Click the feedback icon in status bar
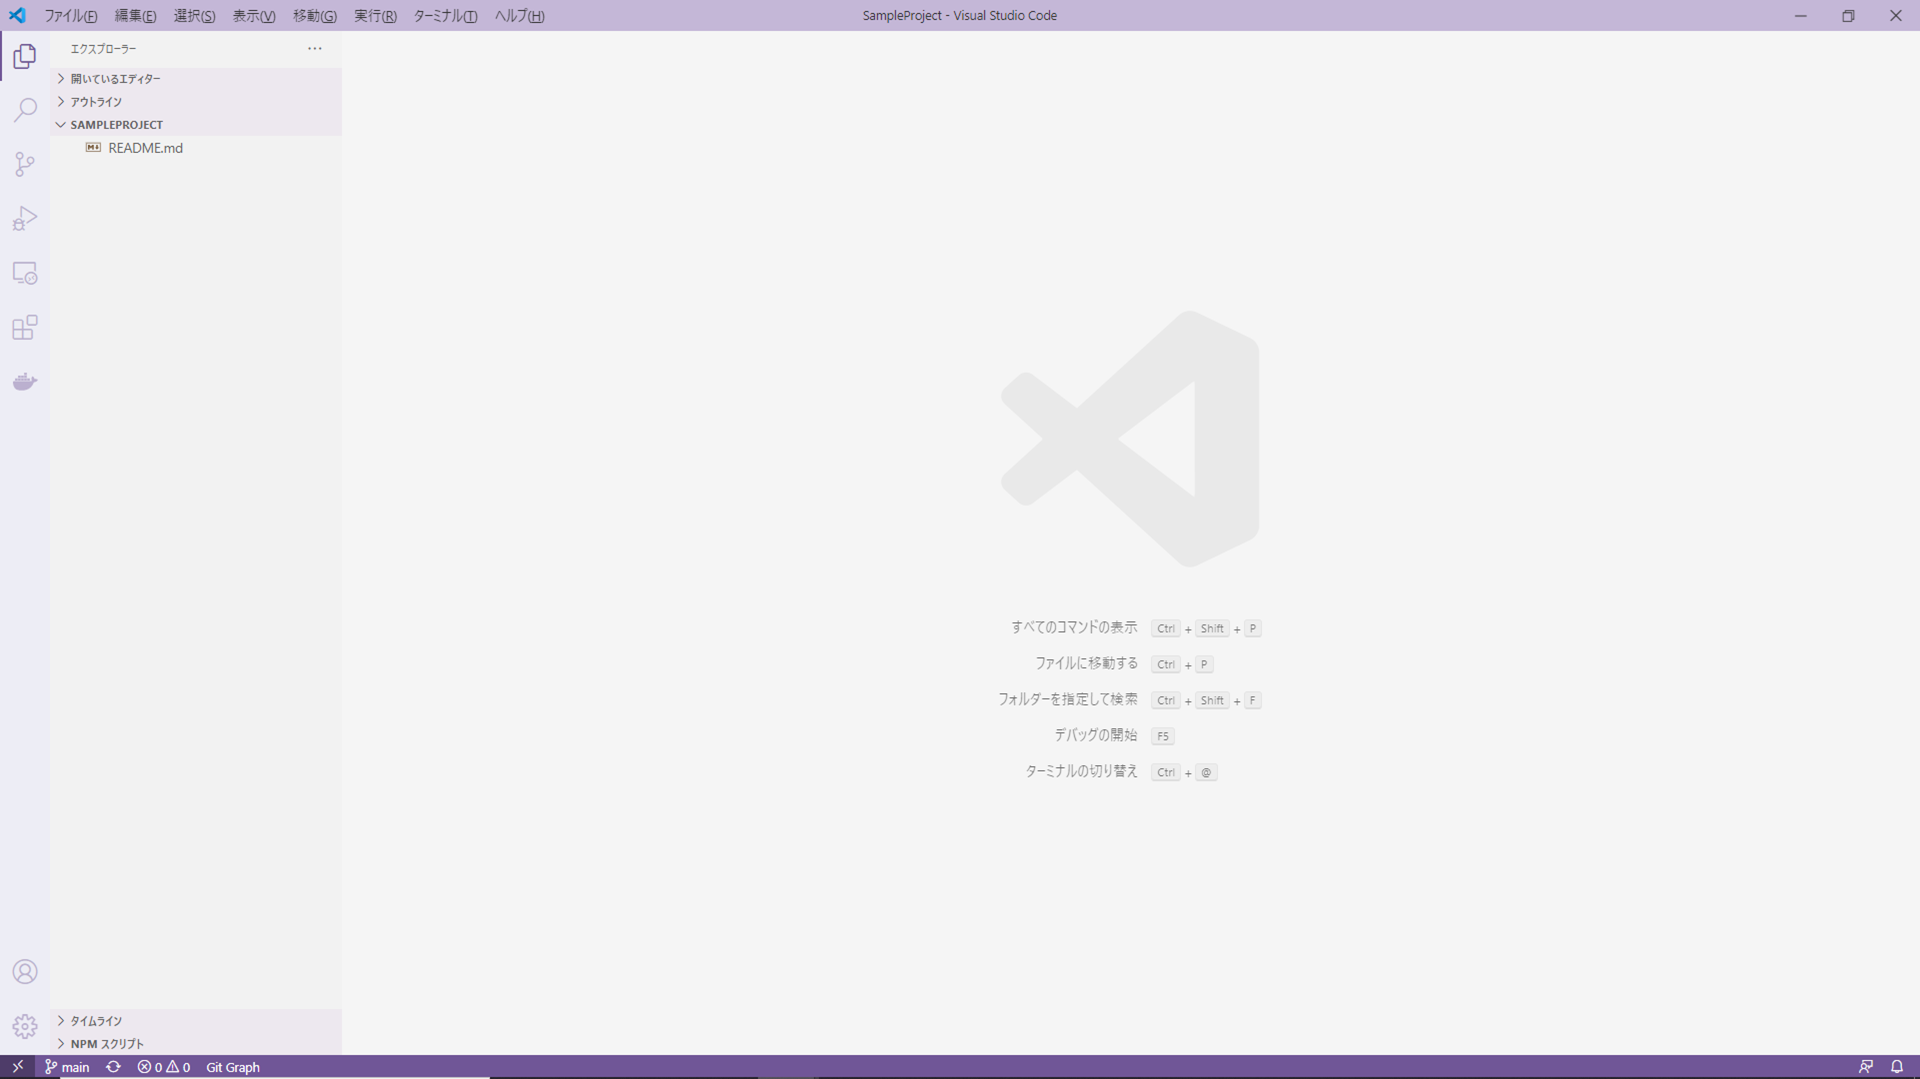Viewport: 1920px width, 1079px height. [x=1866, y=1067]
